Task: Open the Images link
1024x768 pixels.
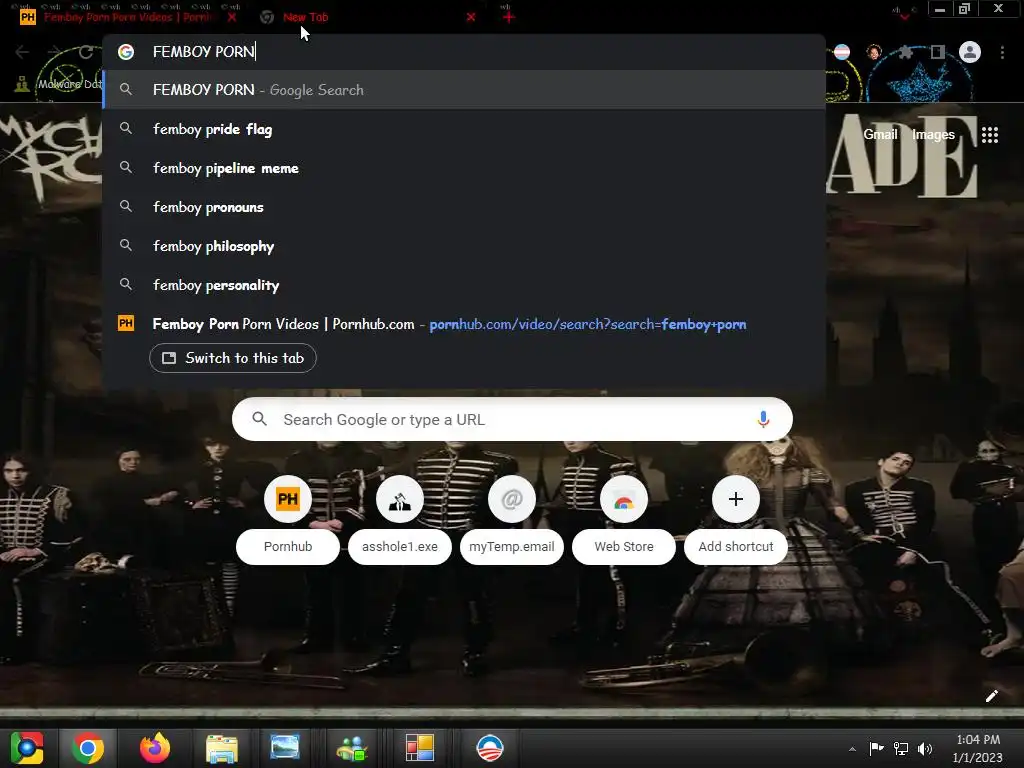Action: pos(933,135)
